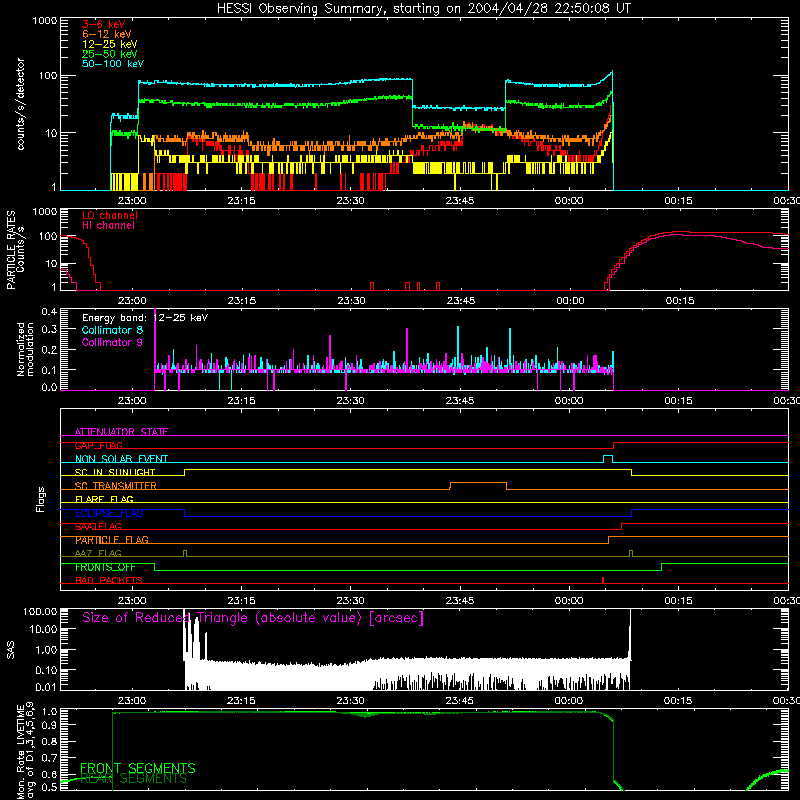Click the BAD_PACKETS flag label
This screenshot has height=800, width=800.
pyautogui.click(x=109, y=581)
